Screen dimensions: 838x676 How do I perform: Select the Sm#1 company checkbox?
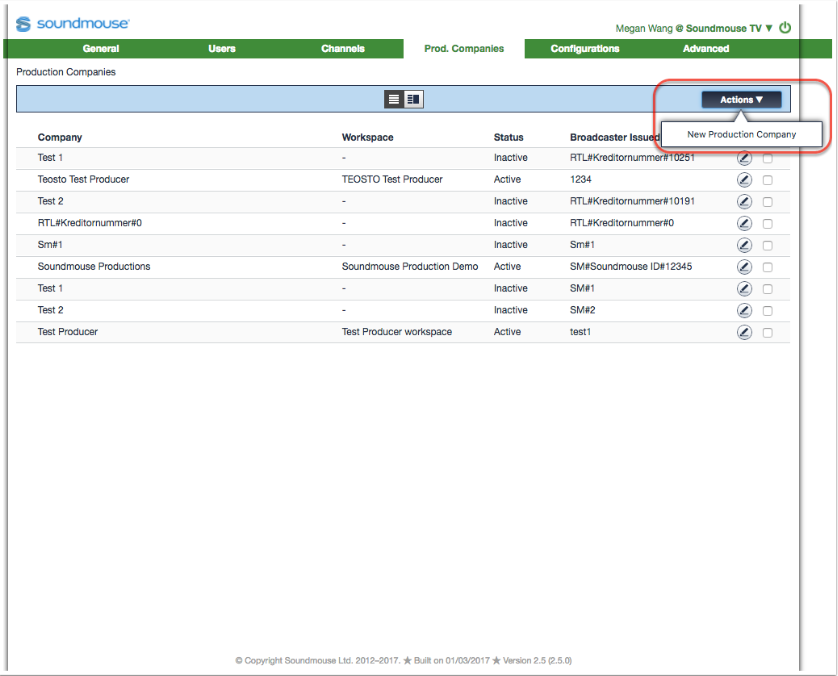coord(767,246)
